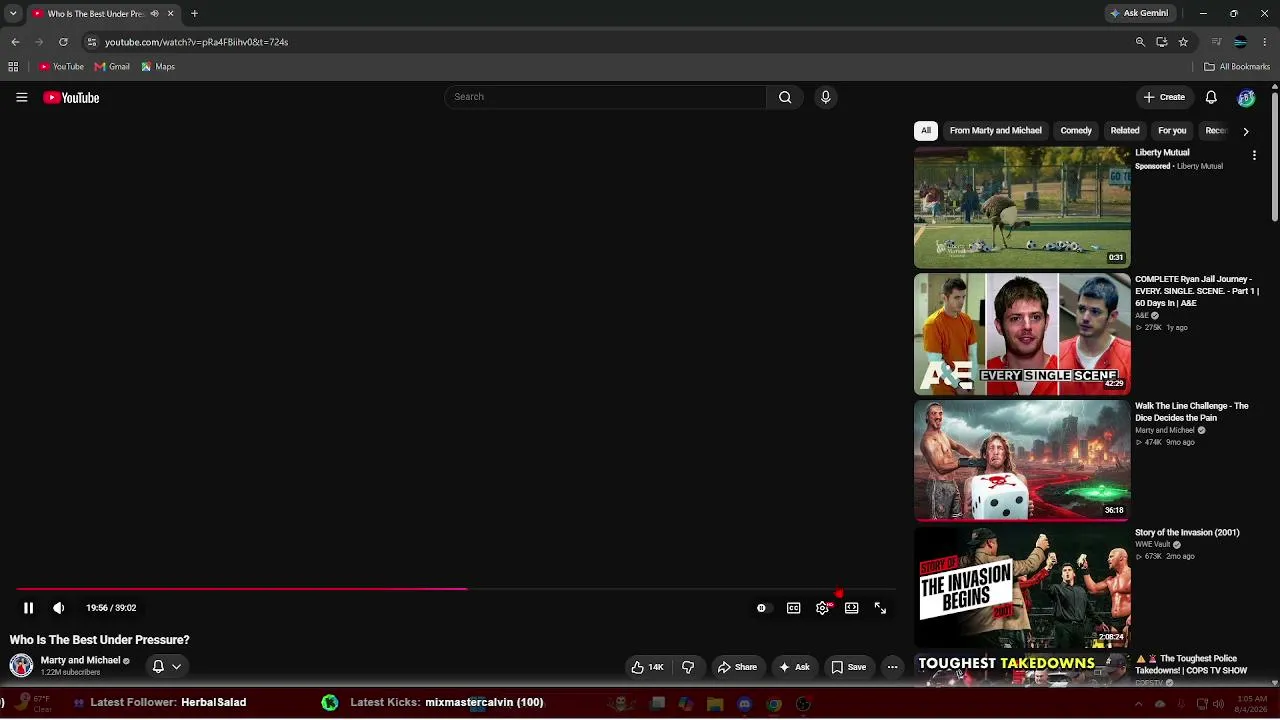Select the All filter chip
Screen dimensions: 1280x720
[926, 131]
